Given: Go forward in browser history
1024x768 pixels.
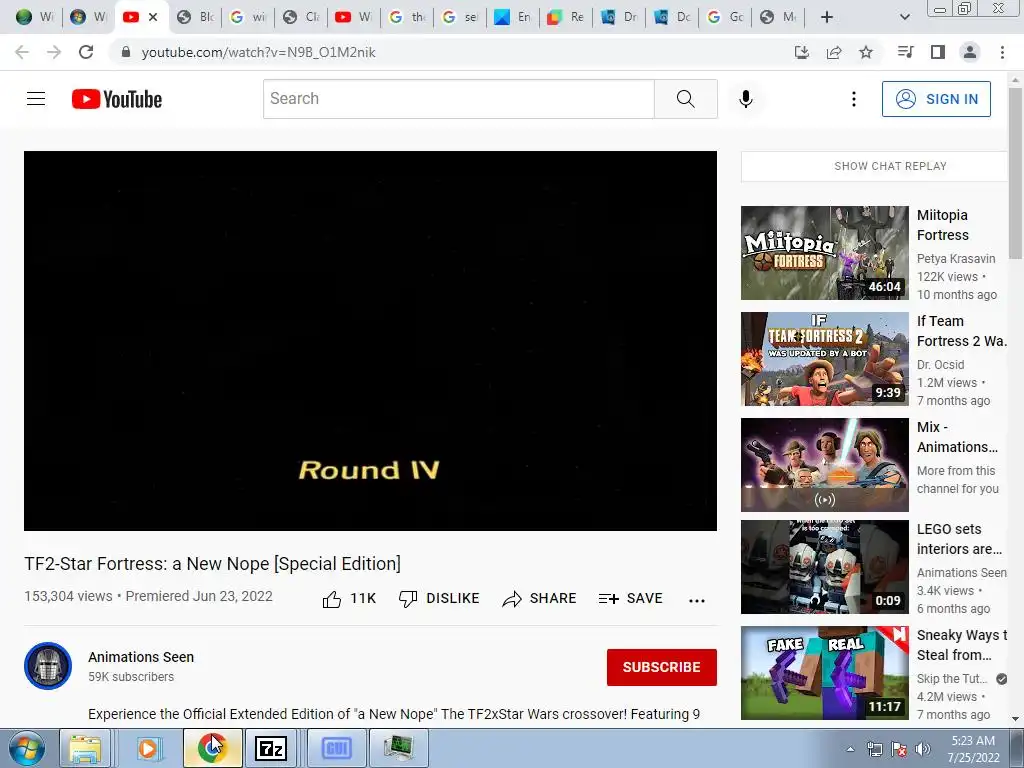Looking at the screenshot, I should click(x=54, y=52).
